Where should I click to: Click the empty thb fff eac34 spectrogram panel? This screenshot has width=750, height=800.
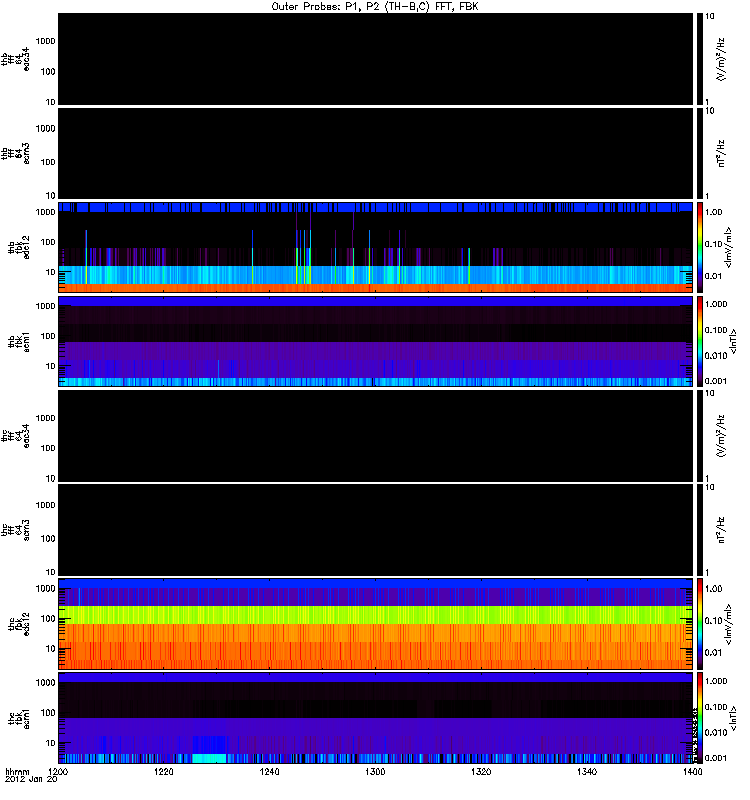pyautogui.click(x=375, y=59)
